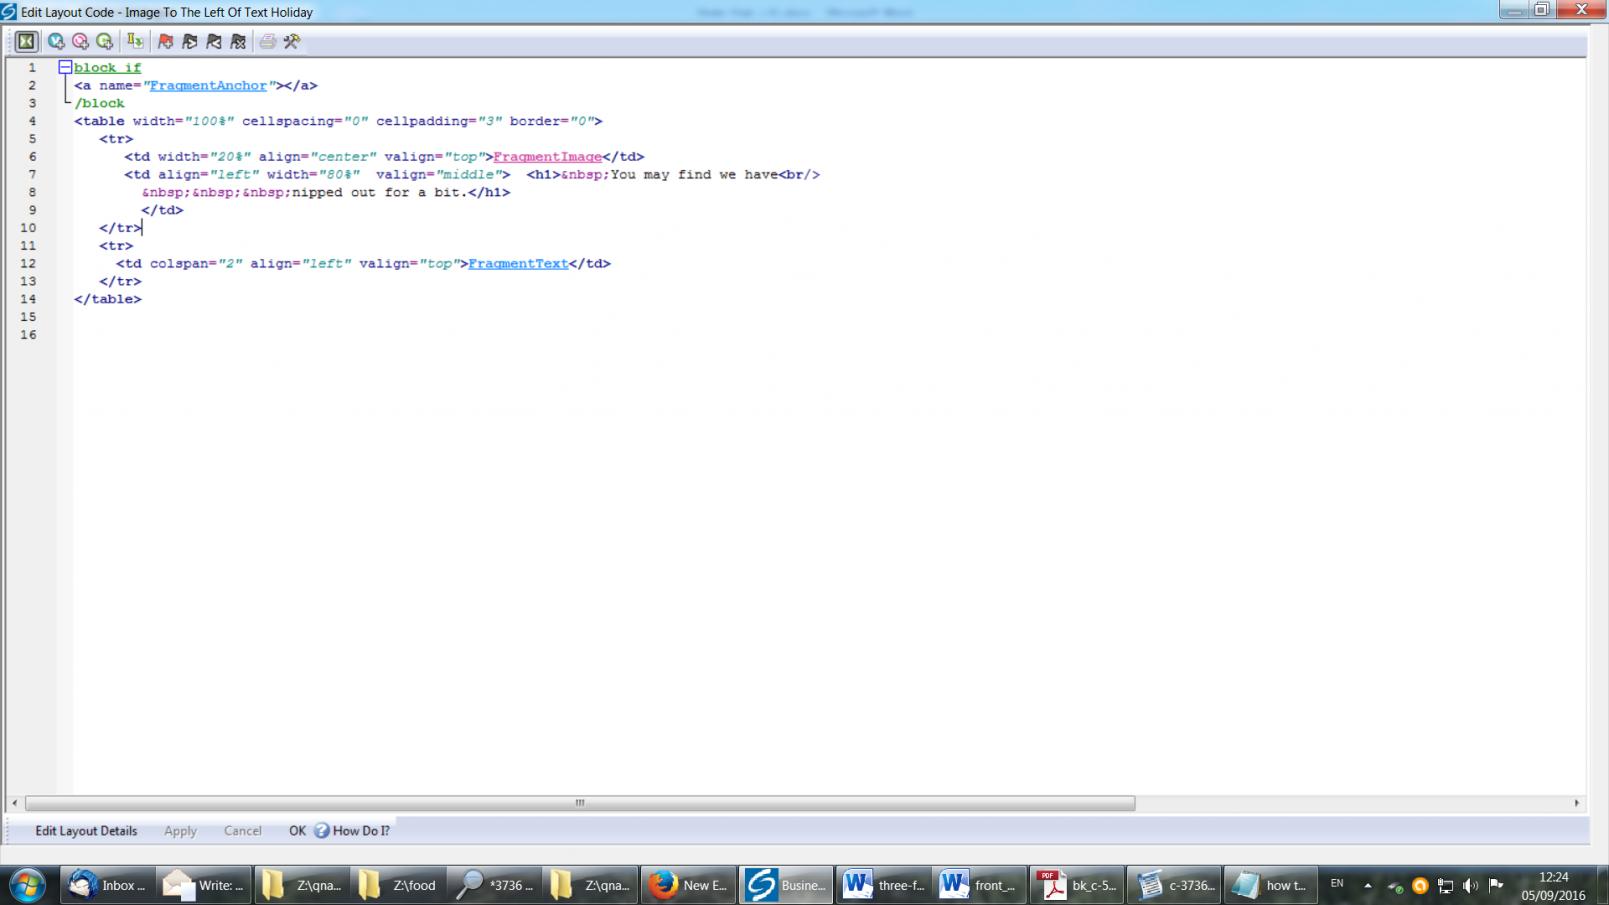Image resolution: width=1609 pixels, height=905 pixels.
Task: Go to previous bookmark flag icon
Action: [x=214, y=41]
